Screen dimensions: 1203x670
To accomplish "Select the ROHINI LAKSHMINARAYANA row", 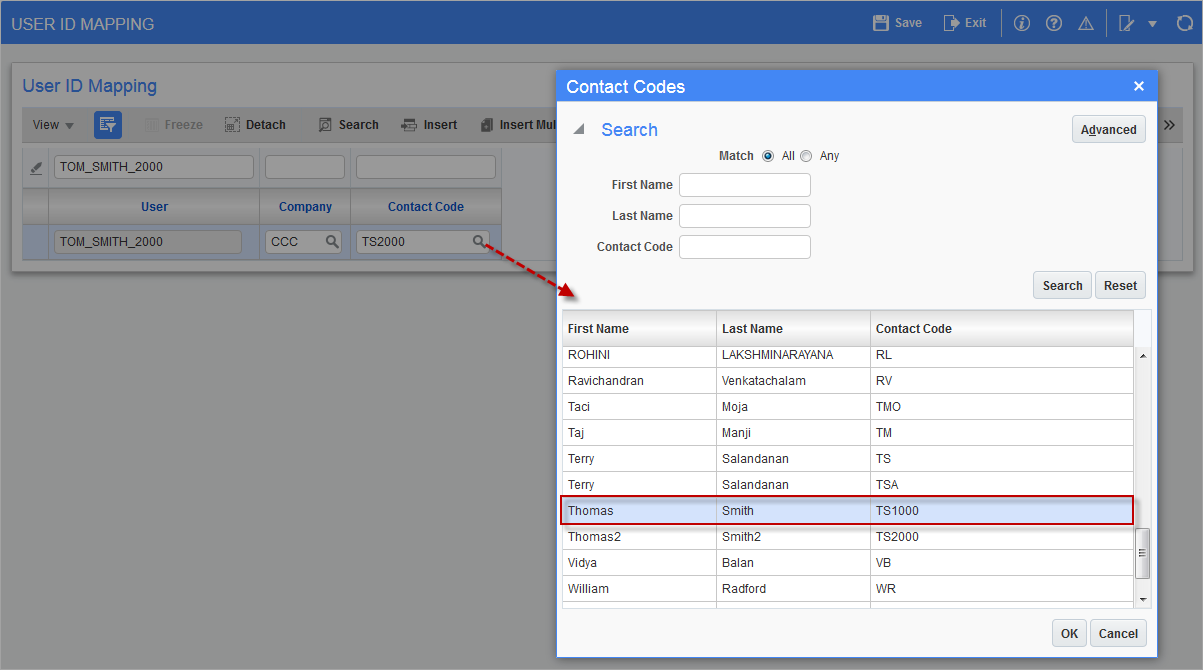I will coord(847,355).
